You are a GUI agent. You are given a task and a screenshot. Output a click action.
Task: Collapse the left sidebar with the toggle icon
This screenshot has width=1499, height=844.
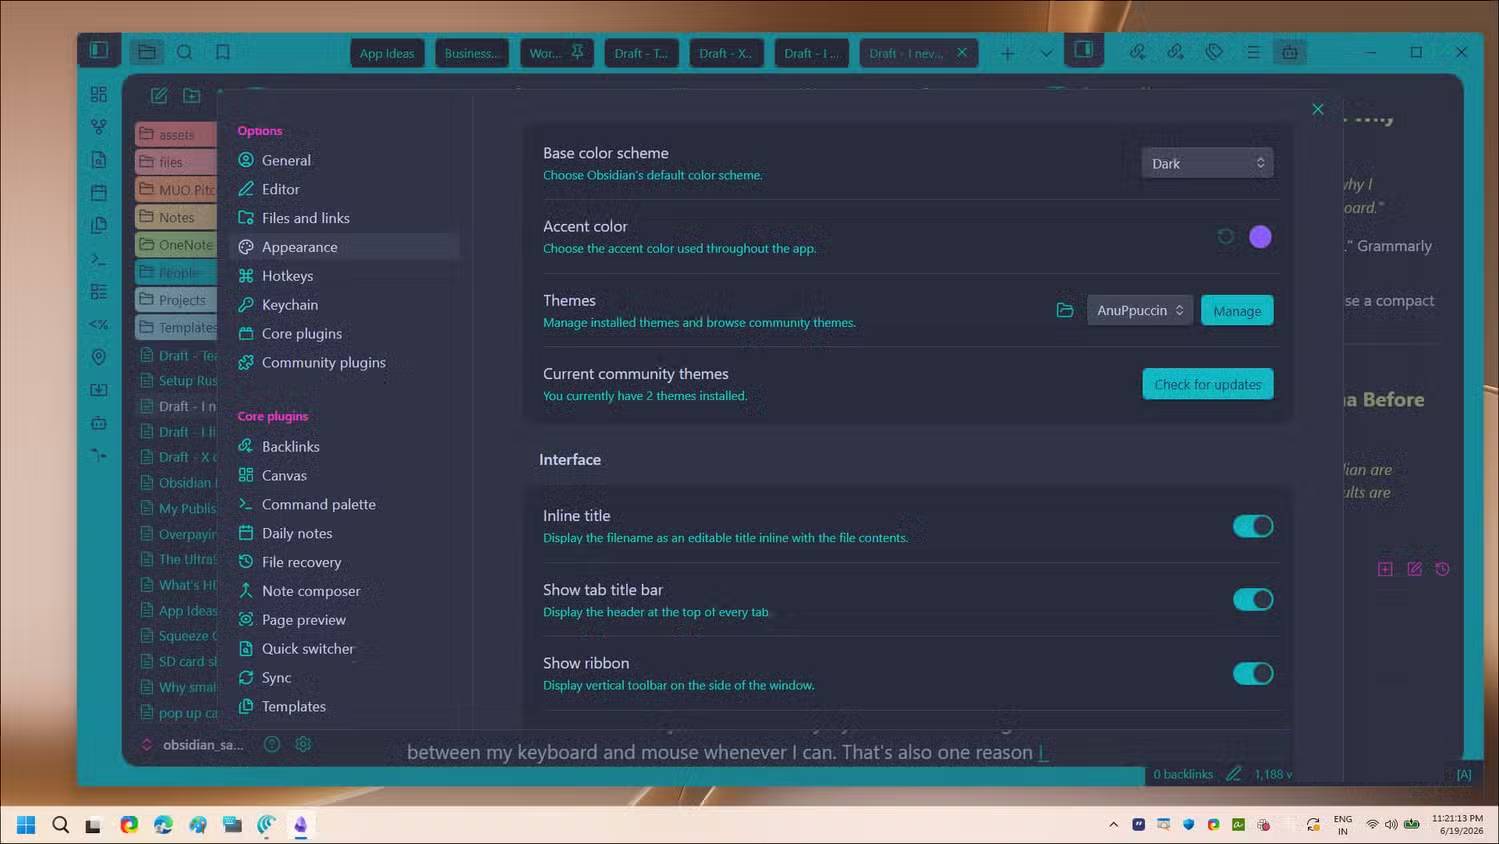(x=99, y=50)
